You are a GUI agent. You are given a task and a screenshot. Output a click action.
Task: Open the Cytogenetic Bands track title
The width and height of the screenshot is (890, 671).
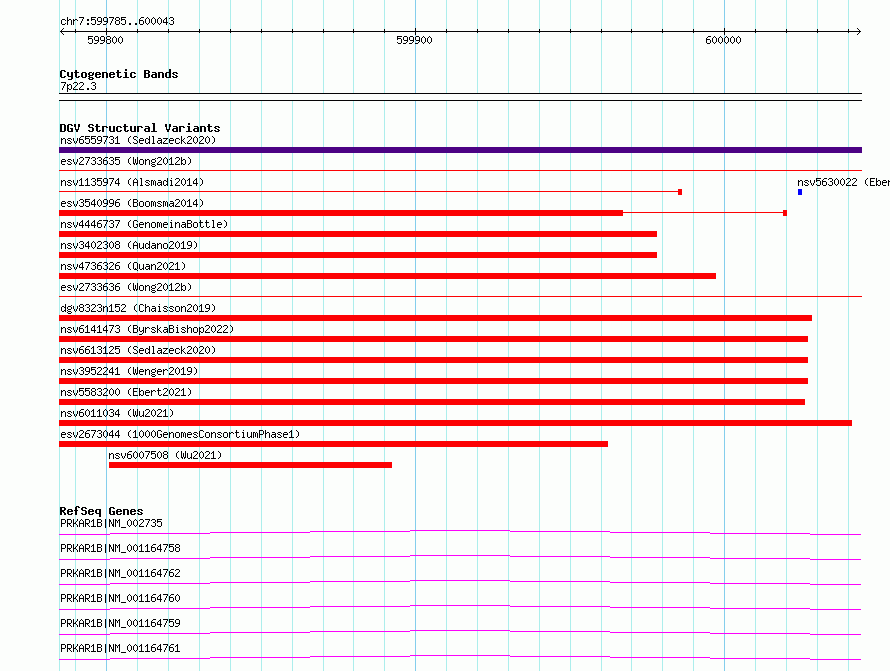119,74
